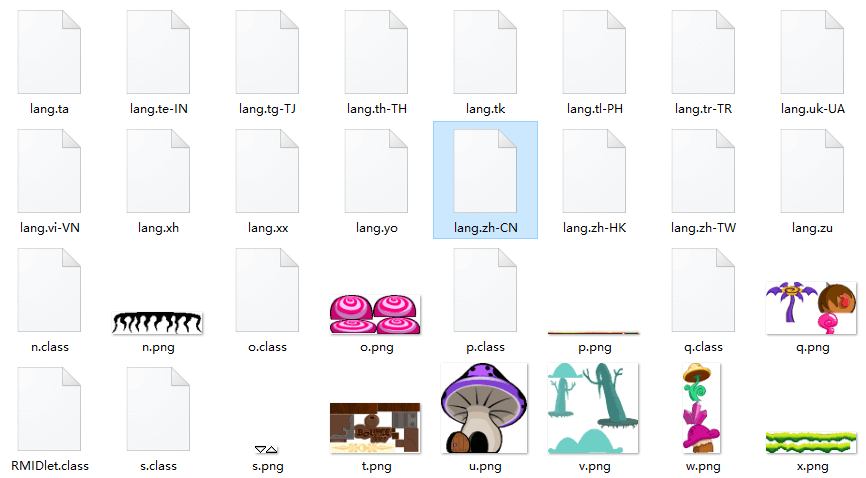Viewport: 866px width, 478px height.
Task: Click the v.png teal trees thumbnail
Action: point(593,408)
